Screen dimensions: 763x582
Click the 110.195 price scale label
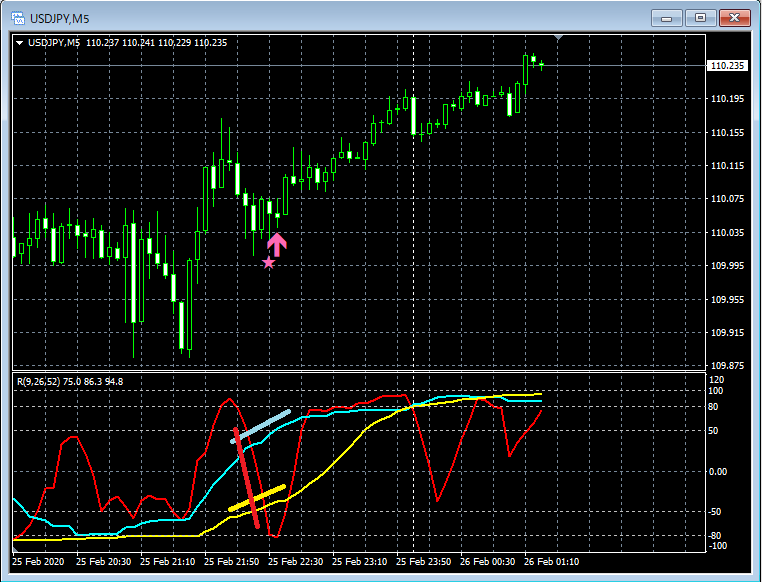[727, 99]
